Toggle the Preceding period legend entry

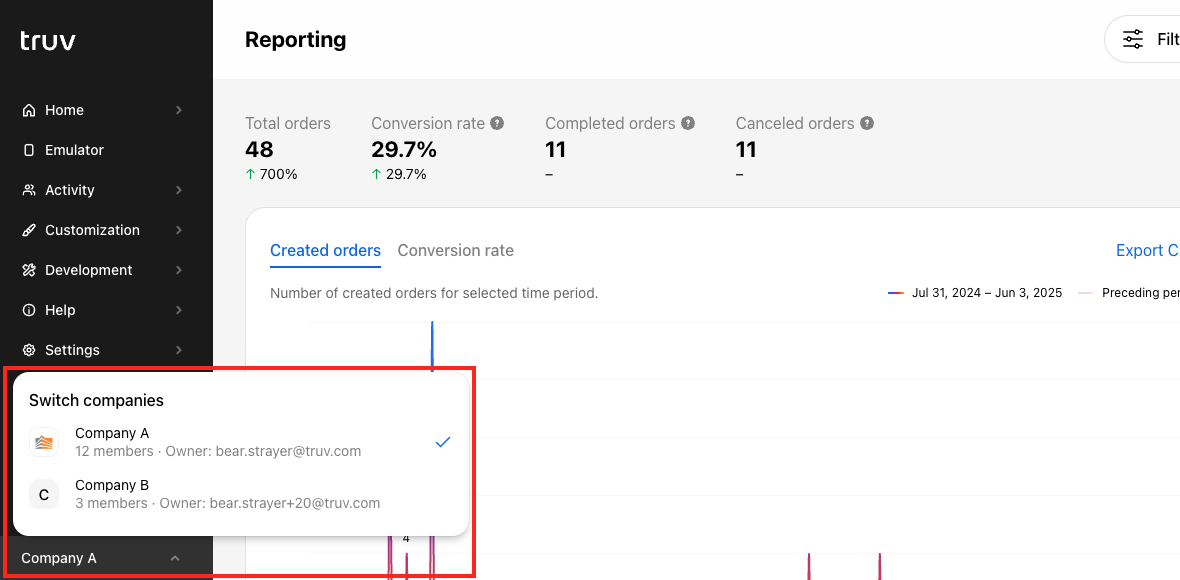pyautogui.click(x=1129, y=293)
